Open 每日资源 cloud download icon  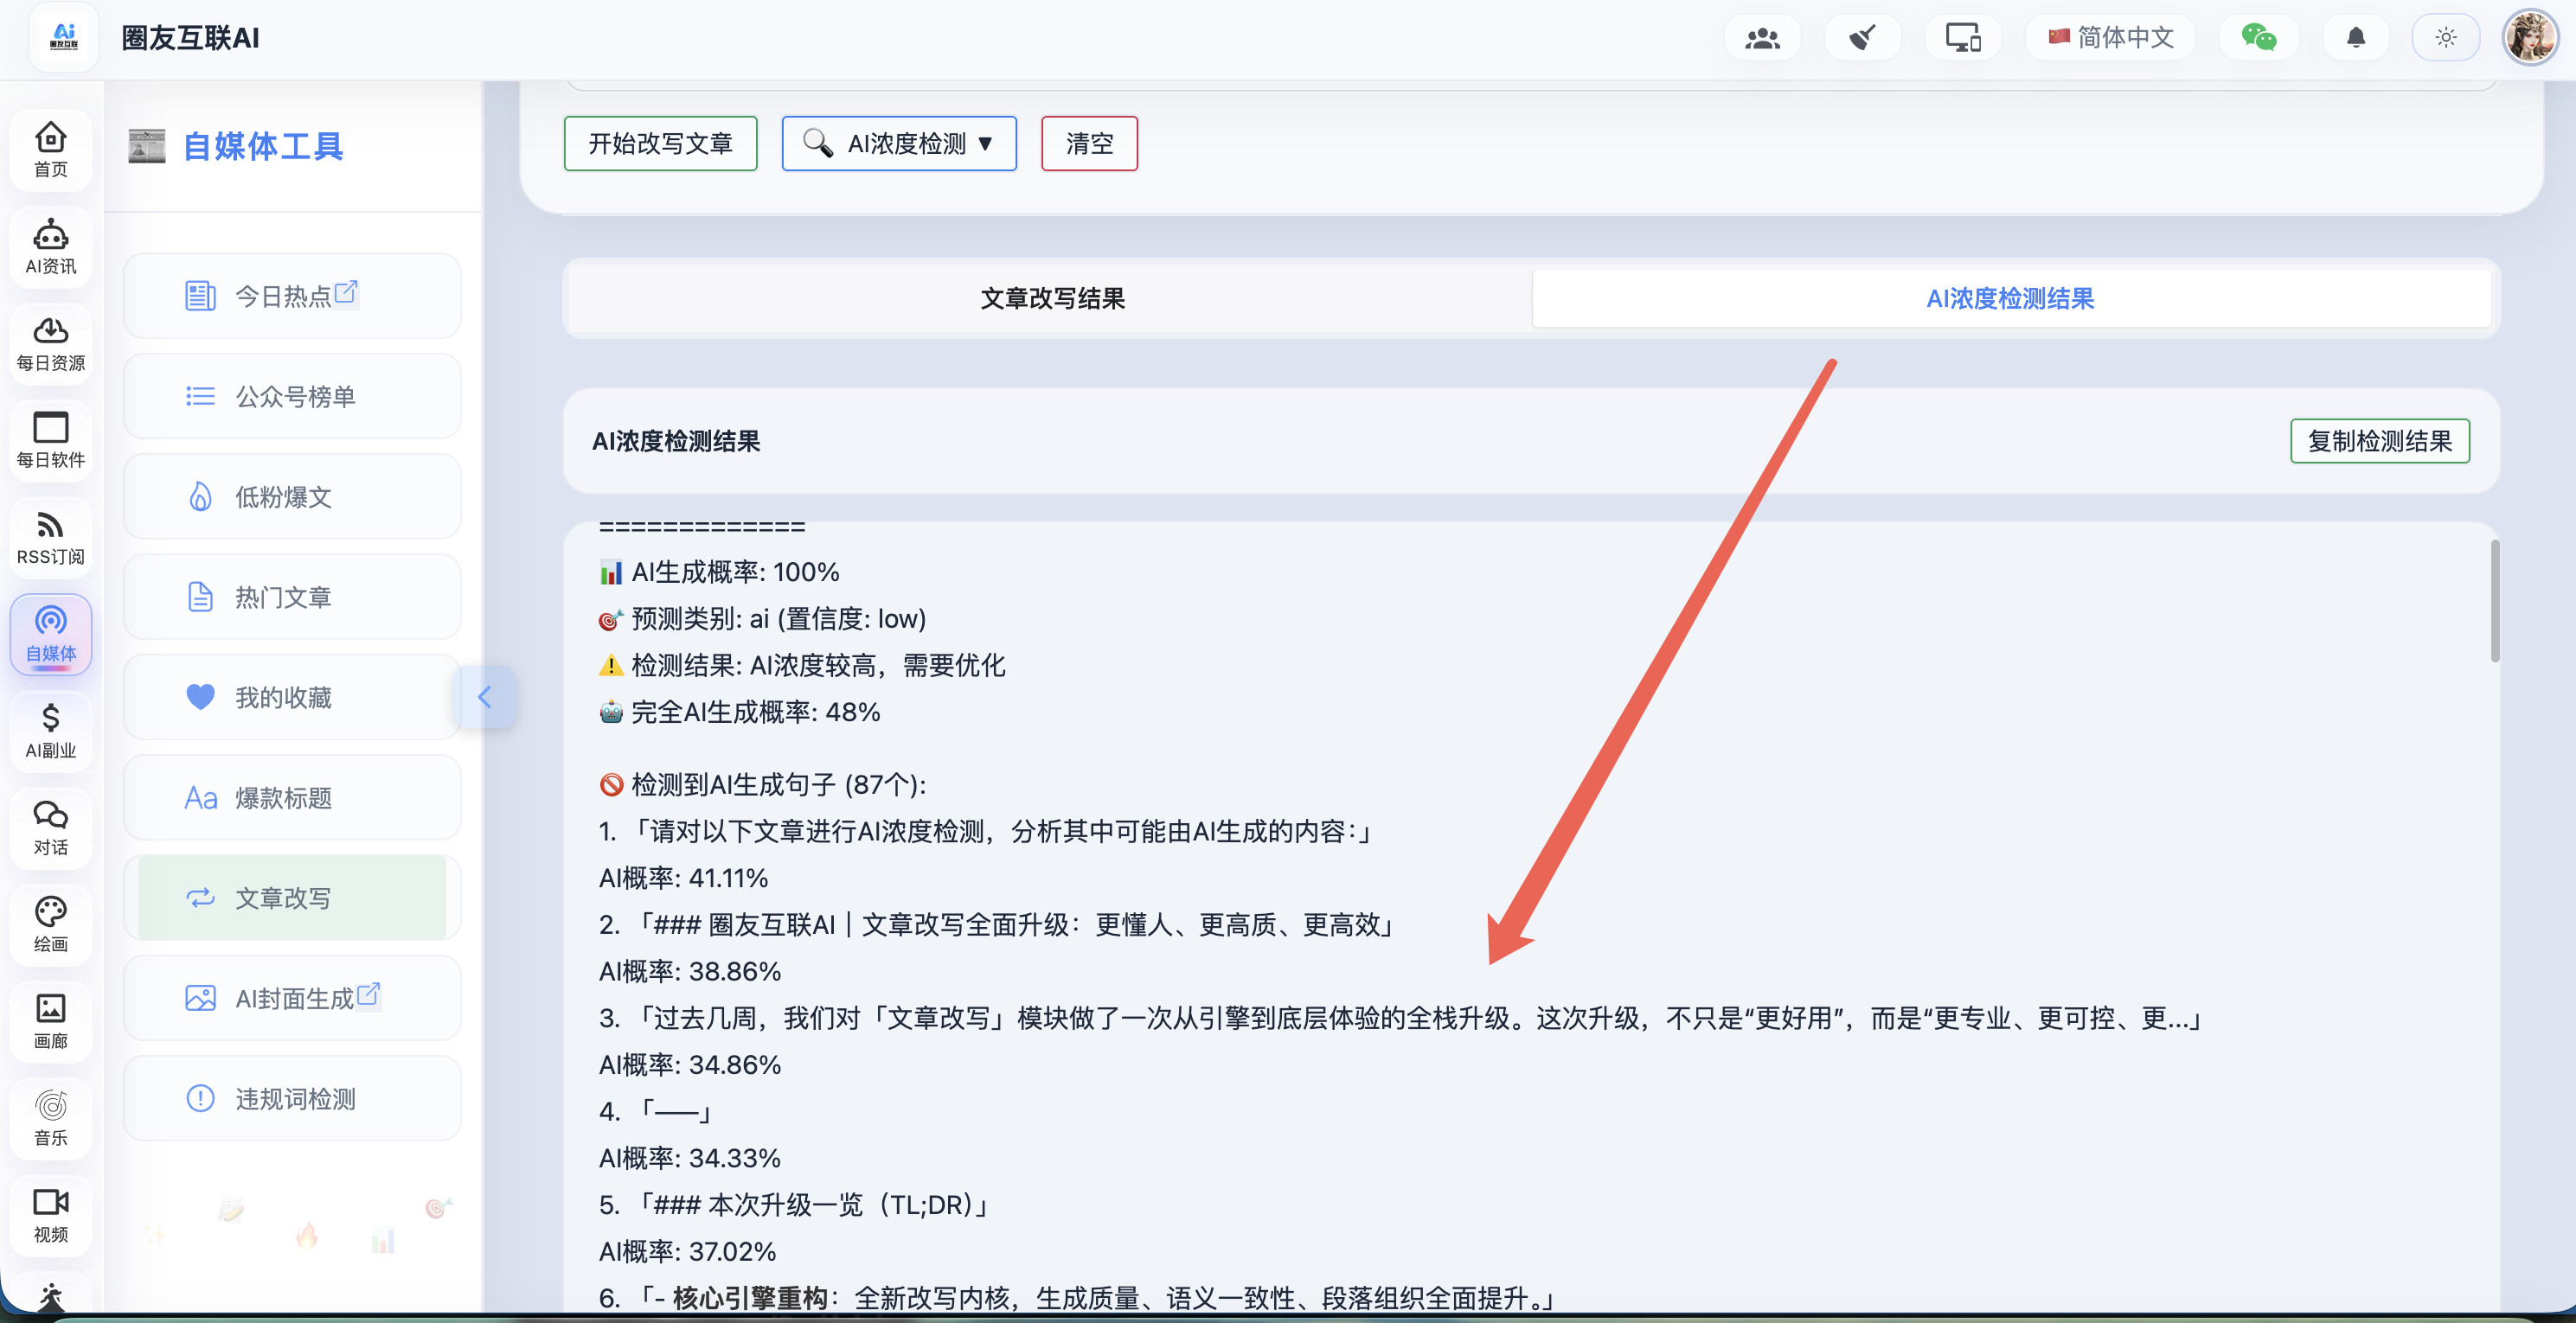coord(50,343)
